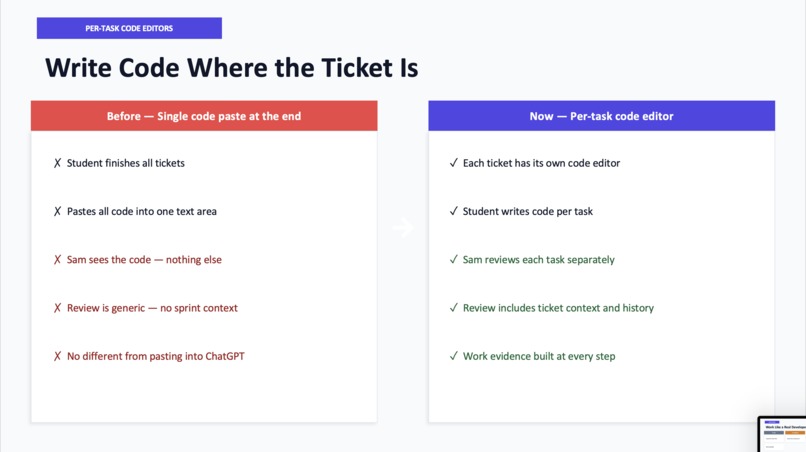Open the slide thumbnail preview in bottom corner
The width and height of the screenshot is (806, 452).
coord(782,434)
